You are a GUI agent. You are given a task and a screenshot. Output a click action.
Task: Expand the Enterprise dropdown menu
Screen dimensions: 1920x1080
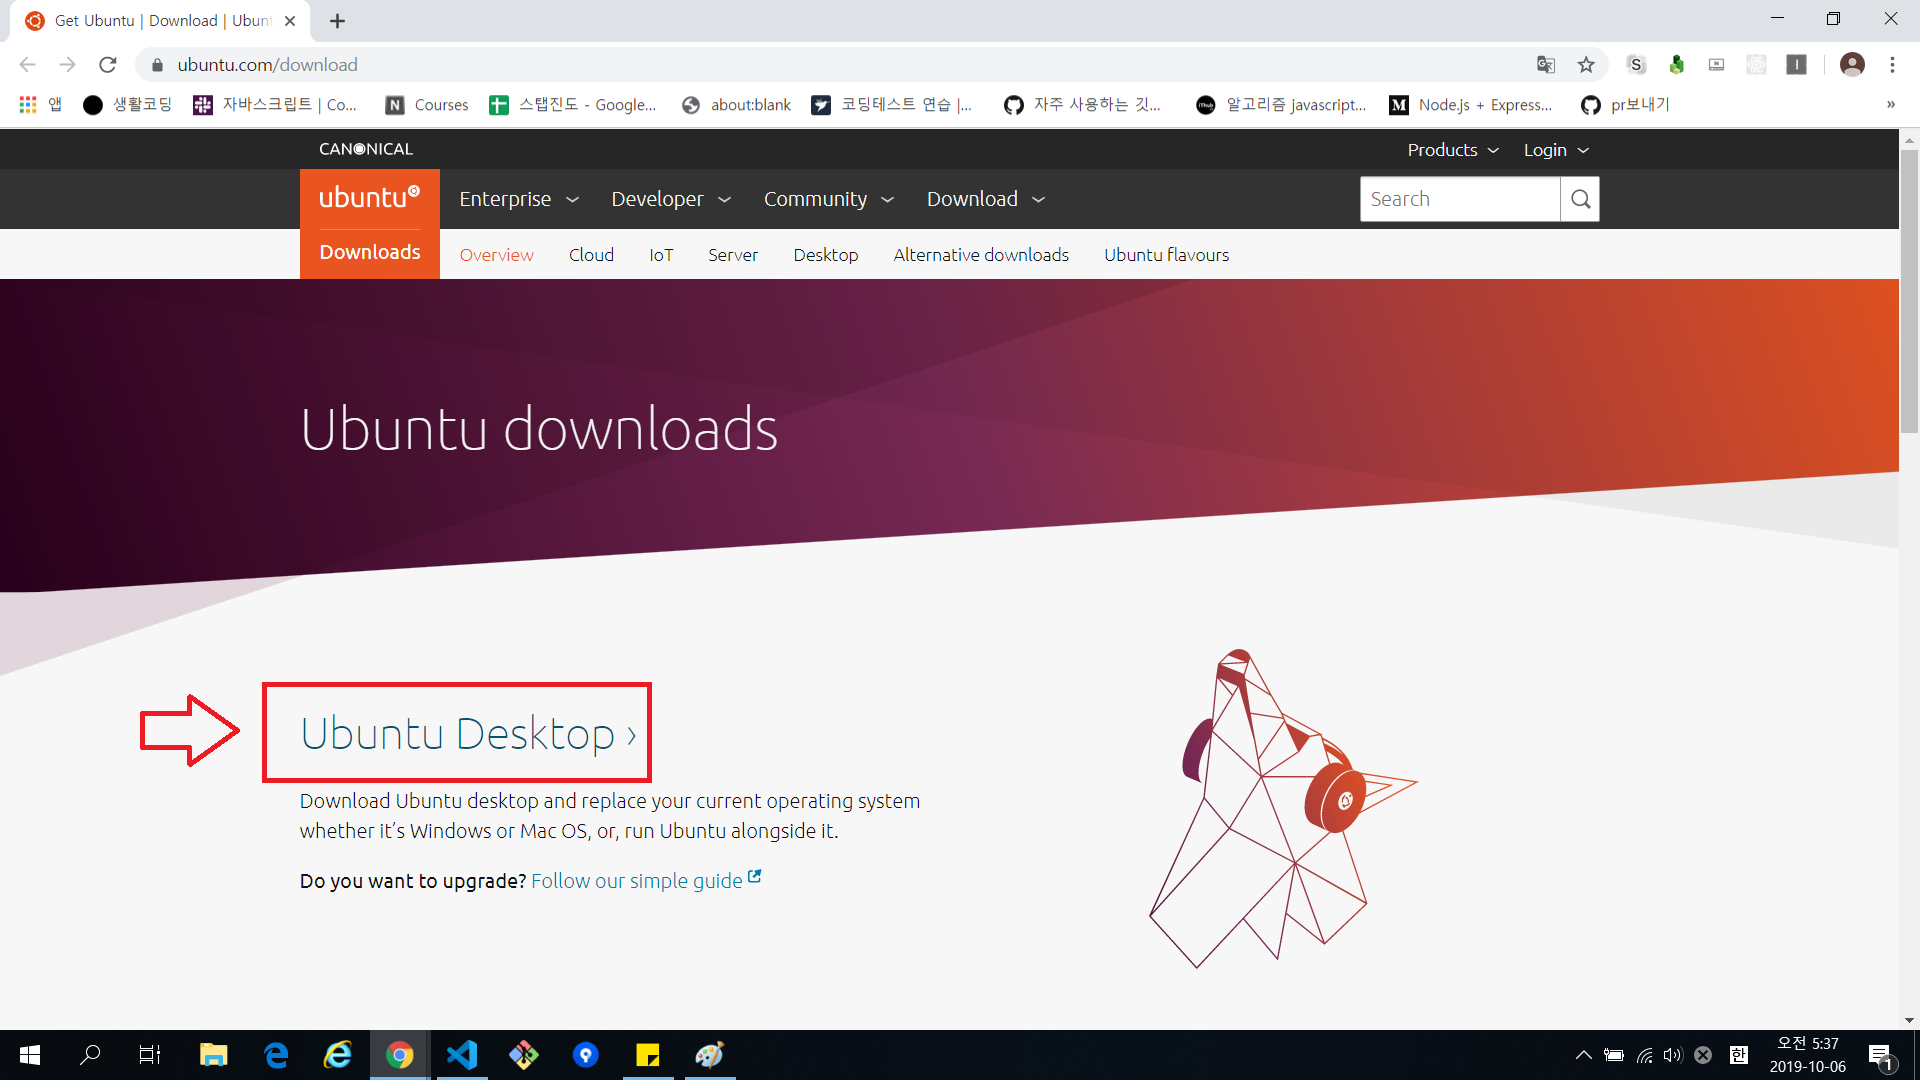click(x=518, y=199)
